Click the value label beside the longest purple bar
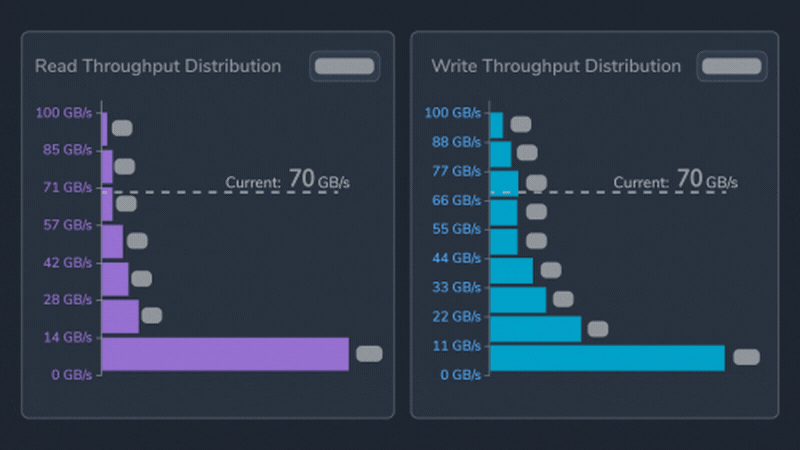This screenshot has width=800, height=450. tap(369, 353)
